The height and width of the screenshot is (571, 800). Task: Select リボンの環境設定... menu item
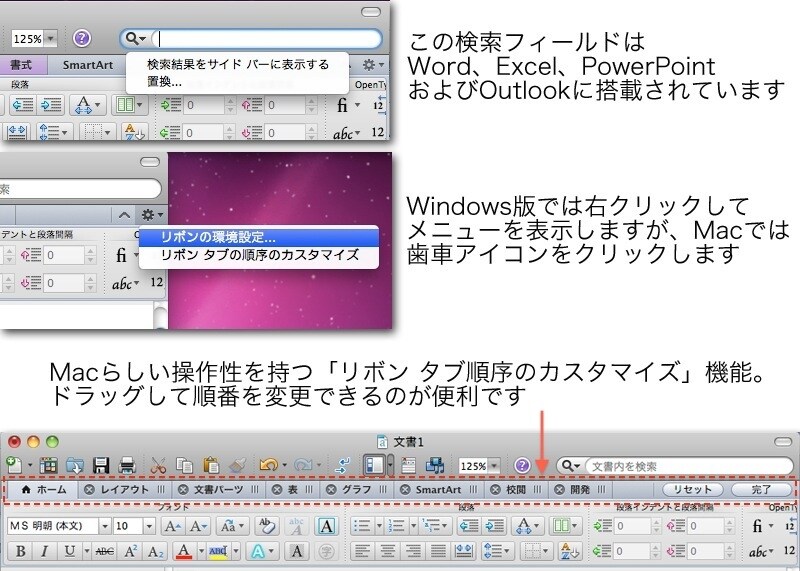coord(208,237)
